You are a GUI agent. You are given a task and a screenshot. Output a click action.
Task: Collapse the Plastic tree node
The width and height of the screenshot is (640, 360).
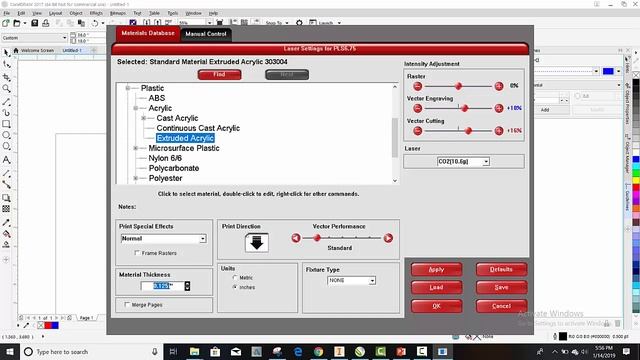pos(128,88)
